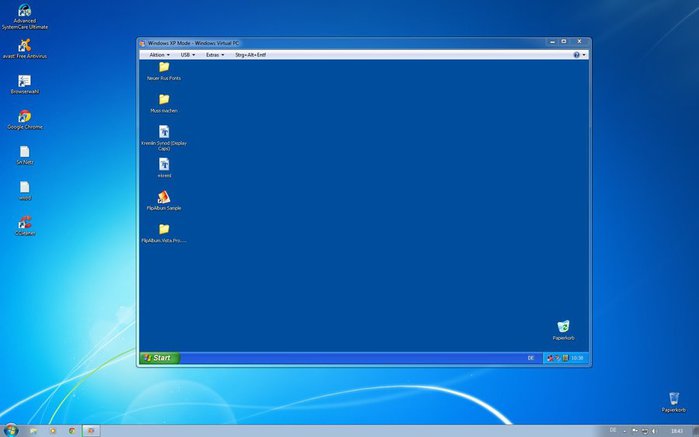This screenshot has height=437, width=699.
Task: Select the Google Chrome desktop shortcut
Action: click(x=25, y=120)
